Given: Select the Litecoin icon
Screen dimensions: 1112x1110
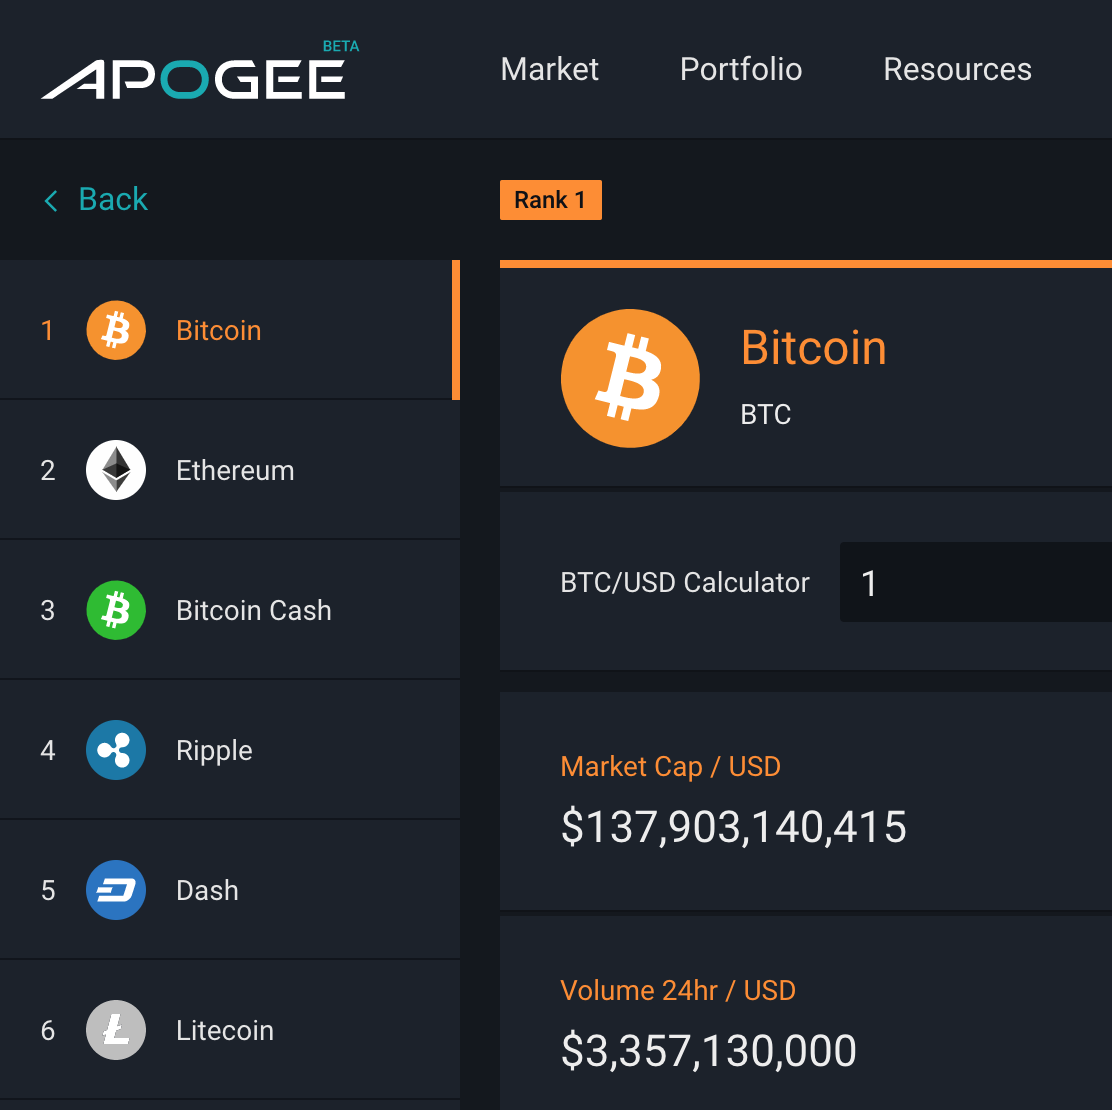Looking at the screenshot, I should point(116,1030).
